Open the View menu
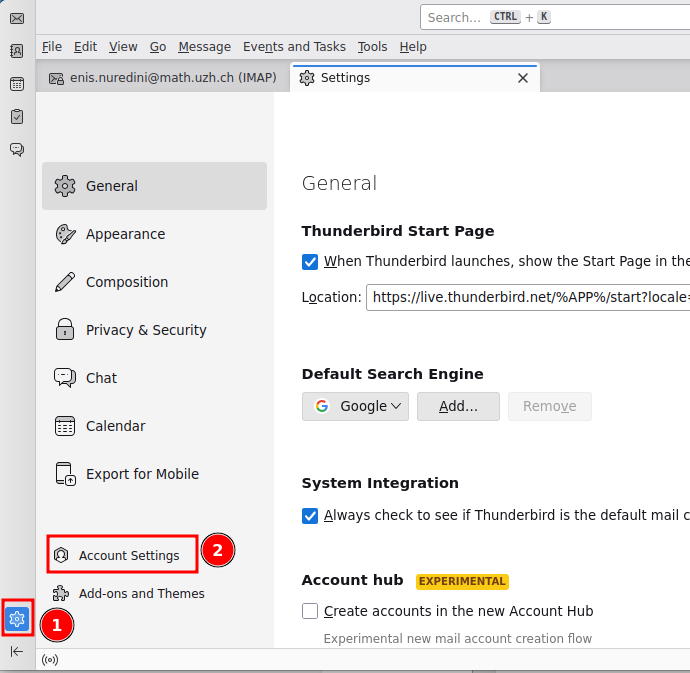 [x=123, y=47]
